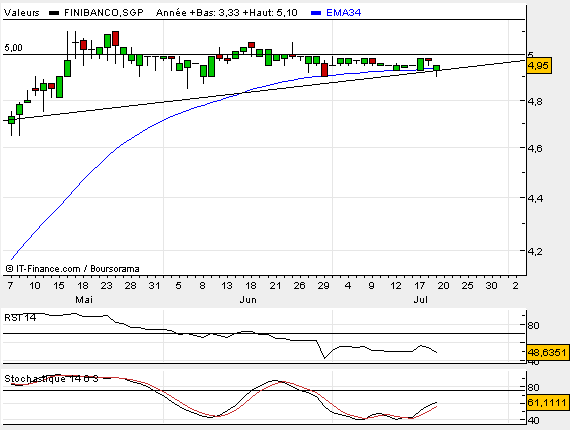The height and width of the screenshot is (430, 570).
Task: Click the Stochastique indicator label
Action: point(51,379)
